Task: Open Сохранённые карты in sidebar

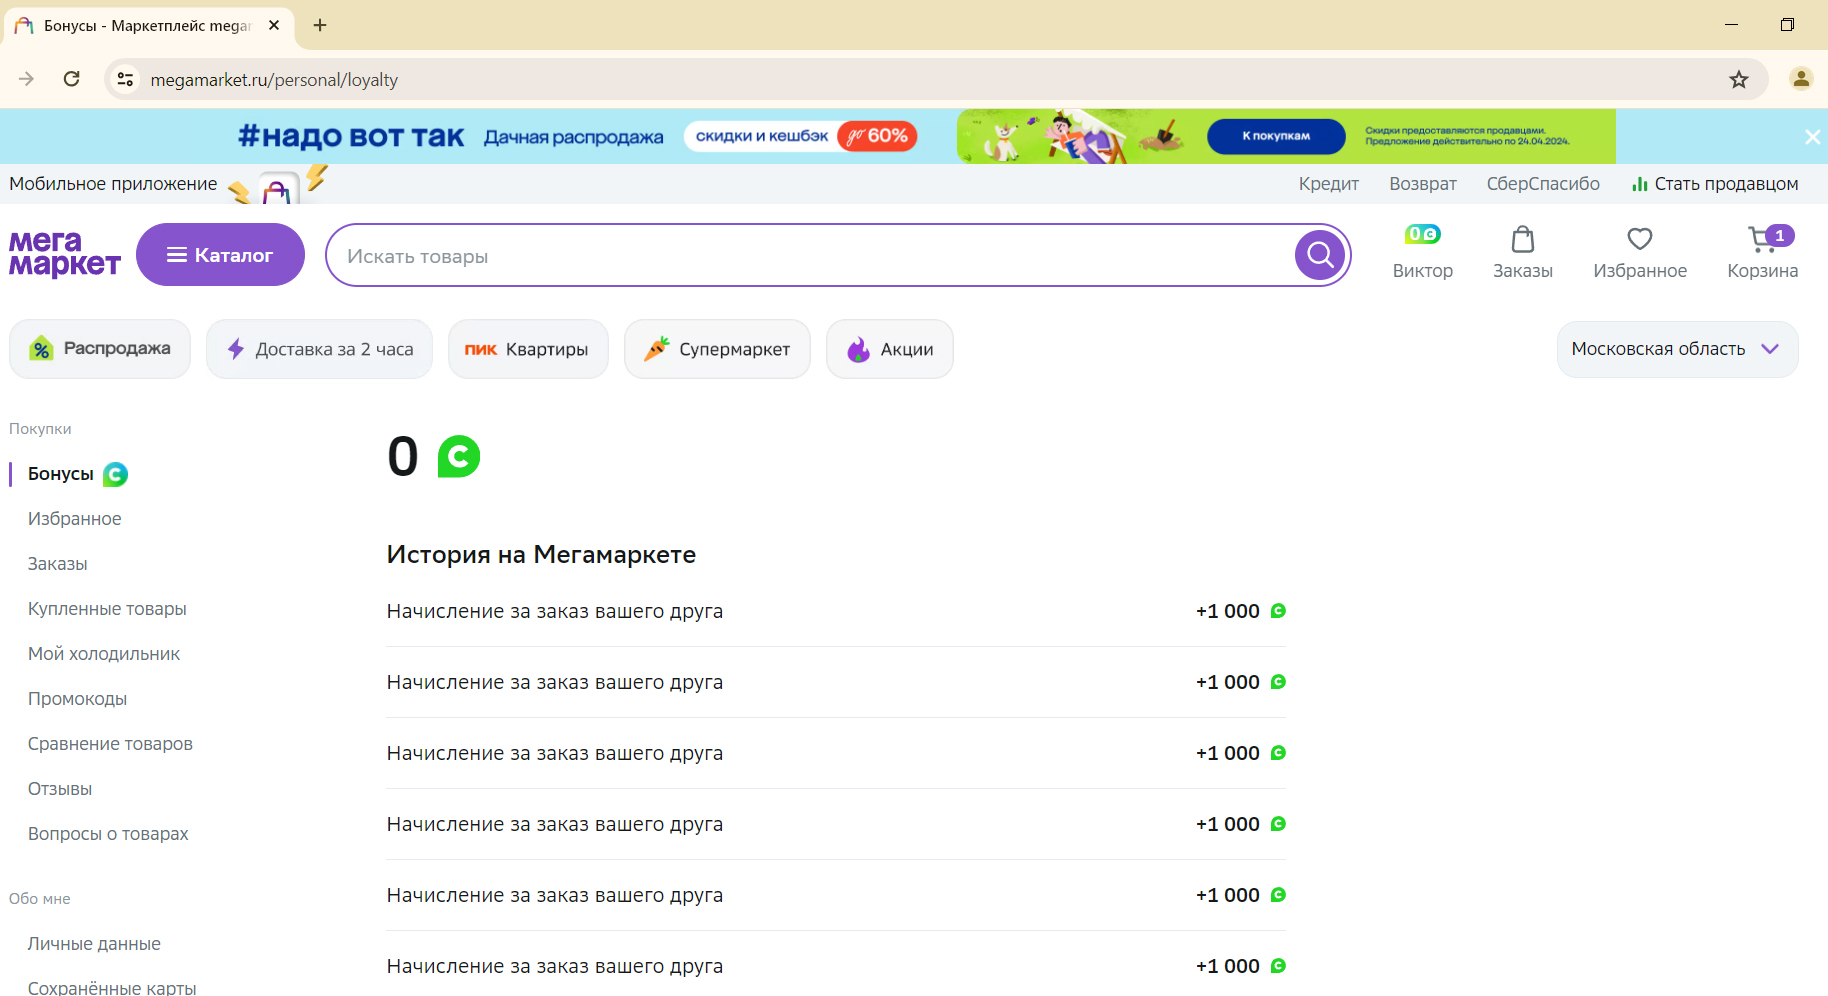Action: point(112,987)
